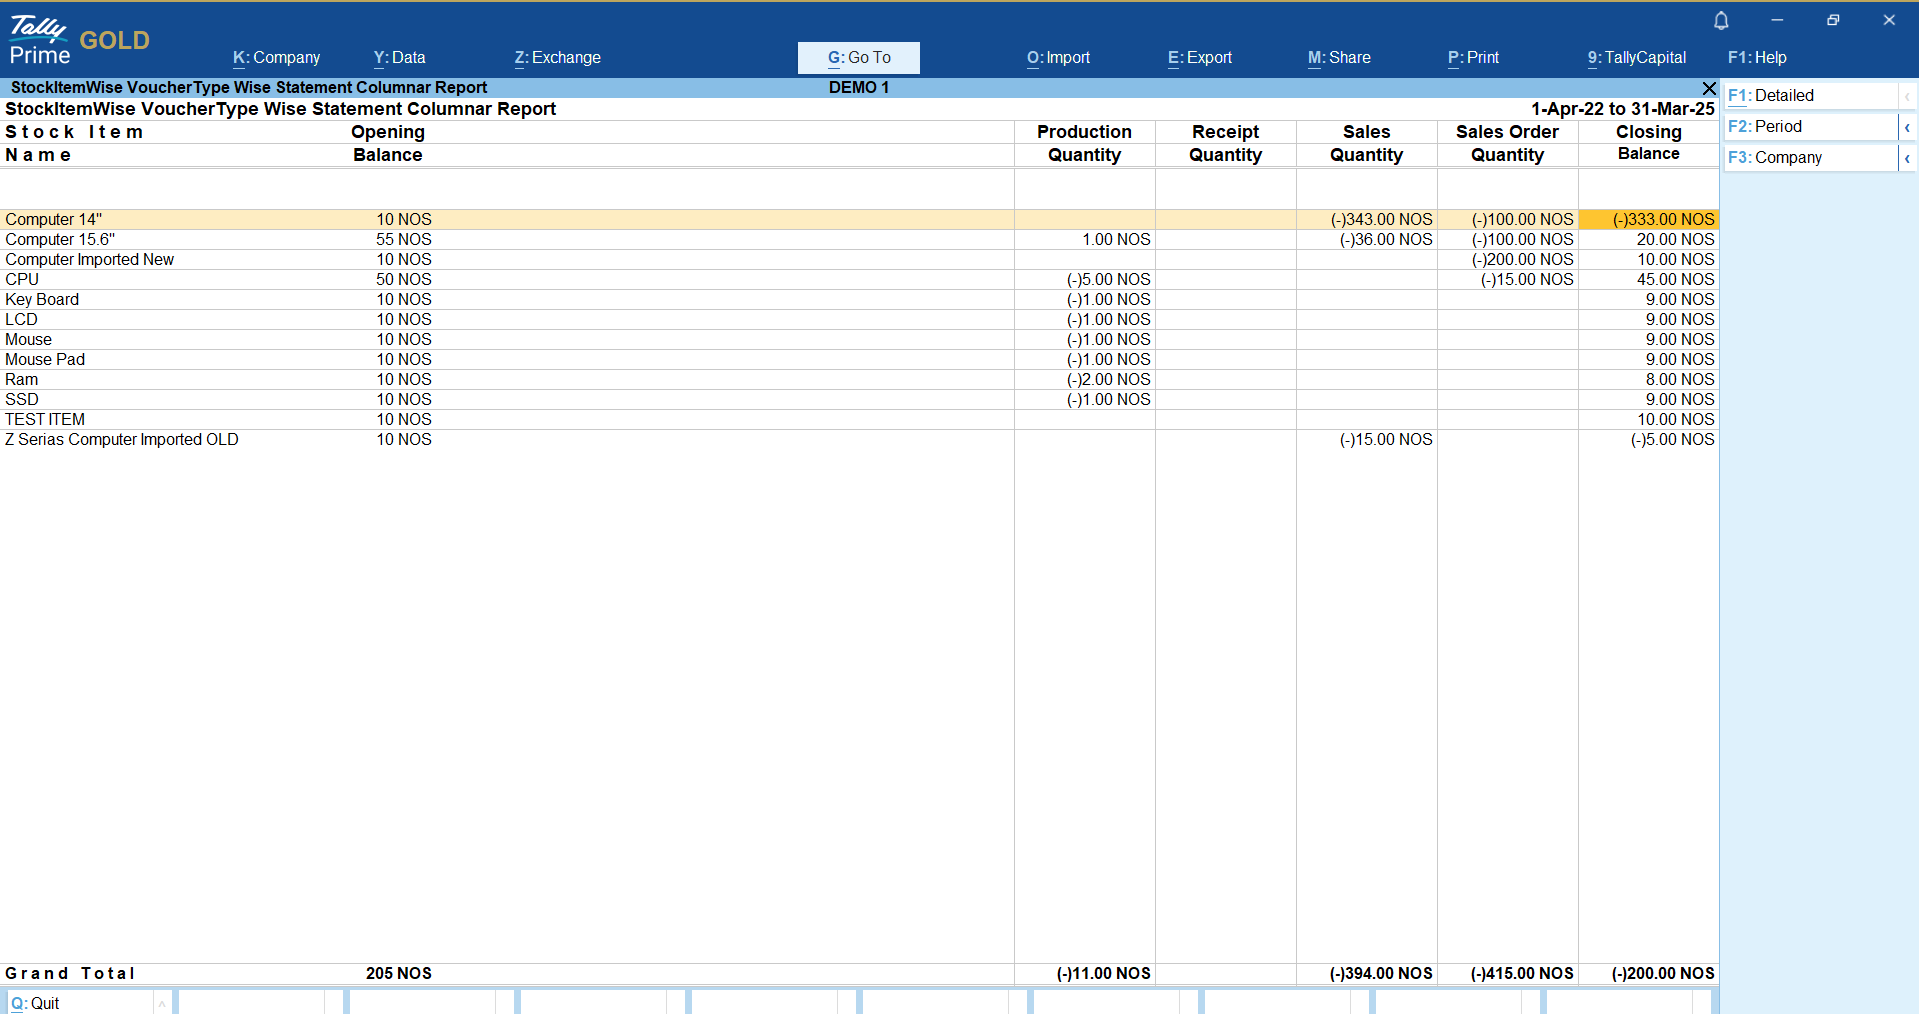Open the Y: Data menu
1919x1014 pixels.
tap(399, 58)
